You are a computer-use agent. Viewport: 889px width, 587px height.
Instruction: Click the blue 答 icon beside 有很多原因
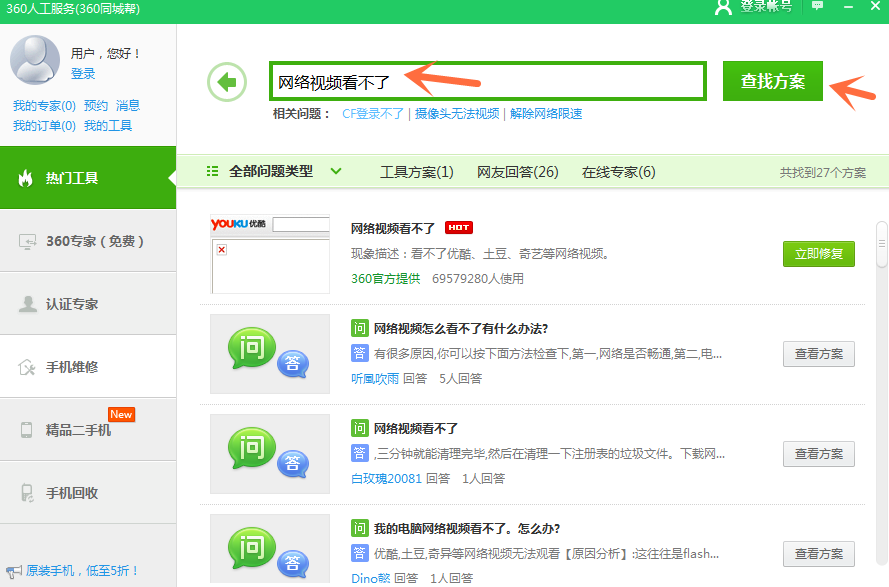coord(359,353)
